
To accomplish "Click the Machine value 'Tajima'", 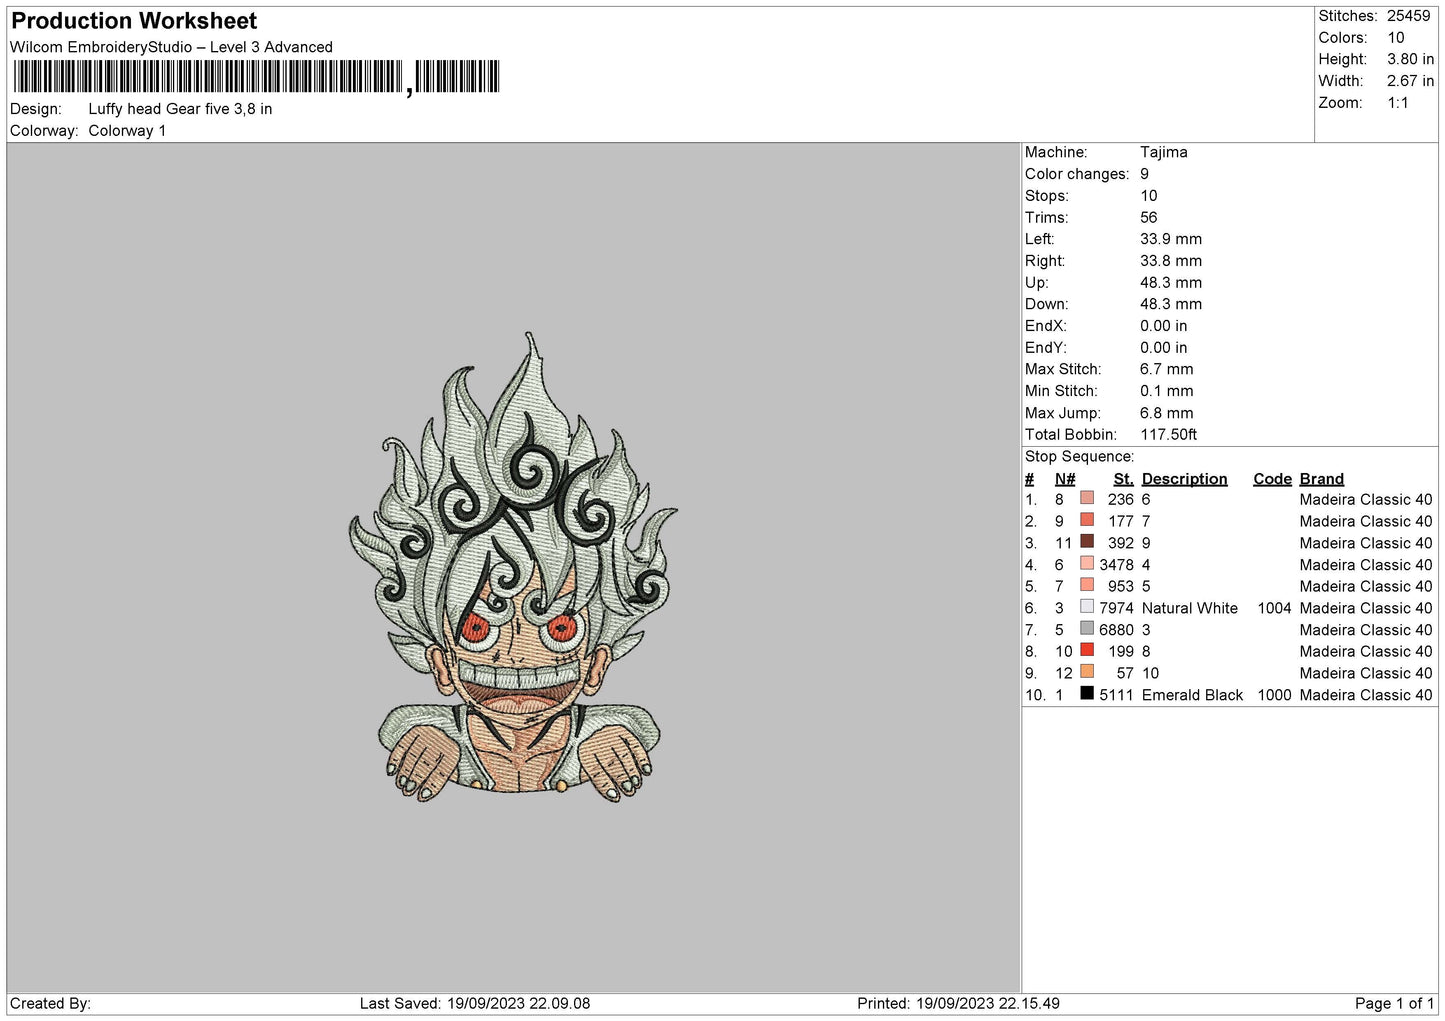I will click(1164, 152).
